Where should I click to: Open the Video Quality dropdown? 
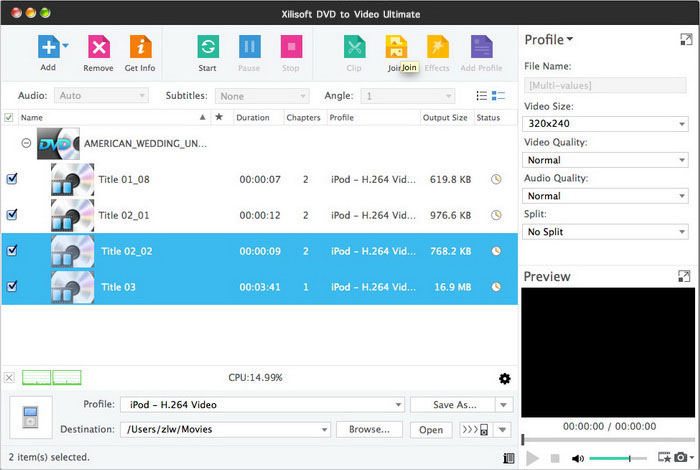[605, 160]
